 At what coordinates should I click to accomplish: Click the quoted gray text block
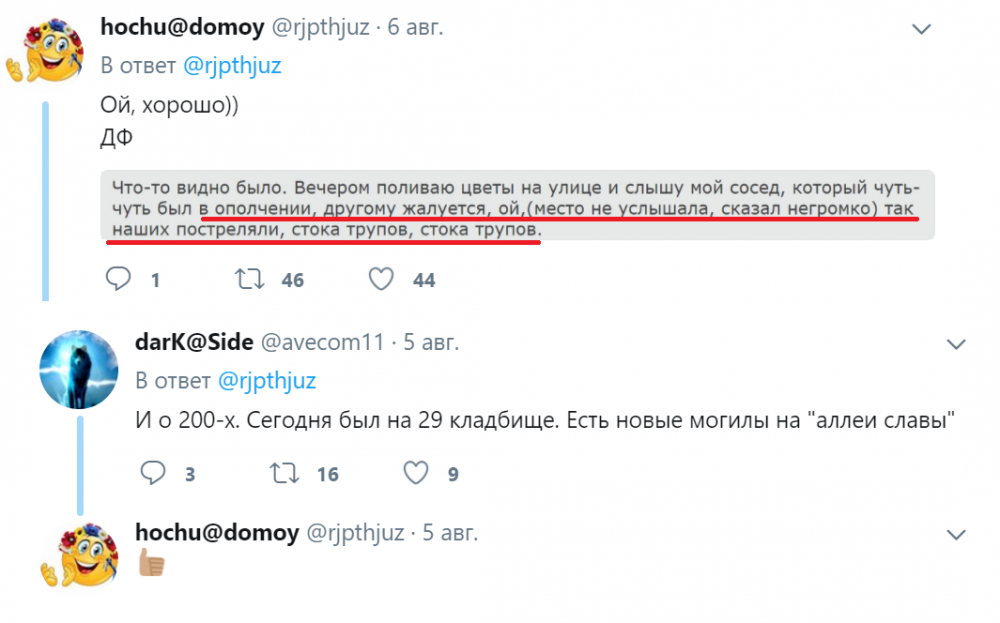click(x=518, y=206)
